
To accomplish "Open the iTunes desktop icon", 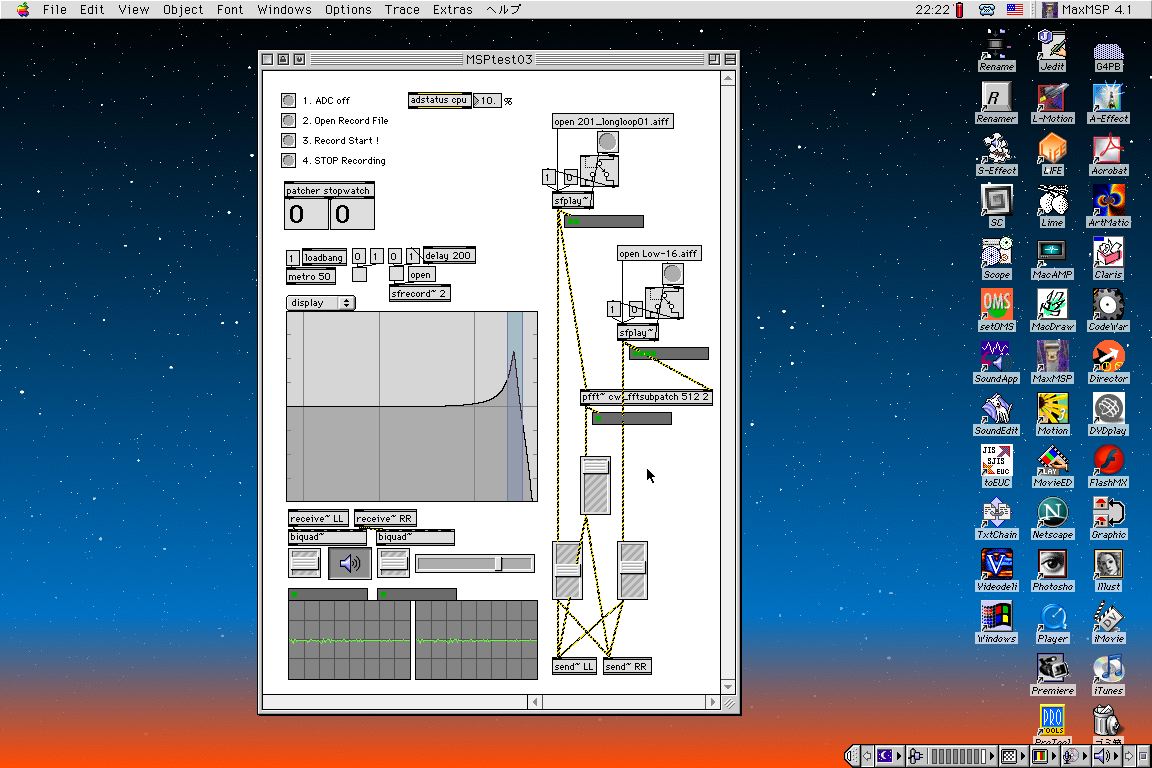I will coord(1107,669).
